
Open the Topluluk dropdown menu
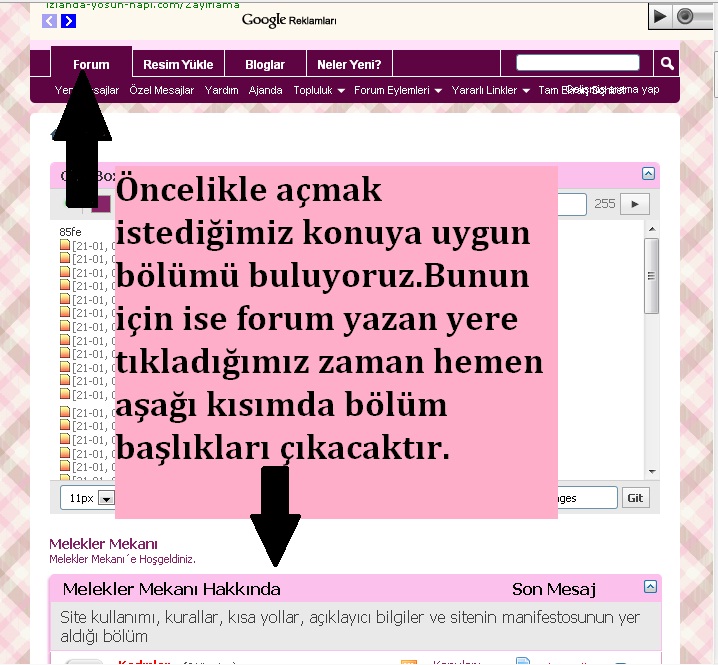pyautogui.click(x=319, y=90)
